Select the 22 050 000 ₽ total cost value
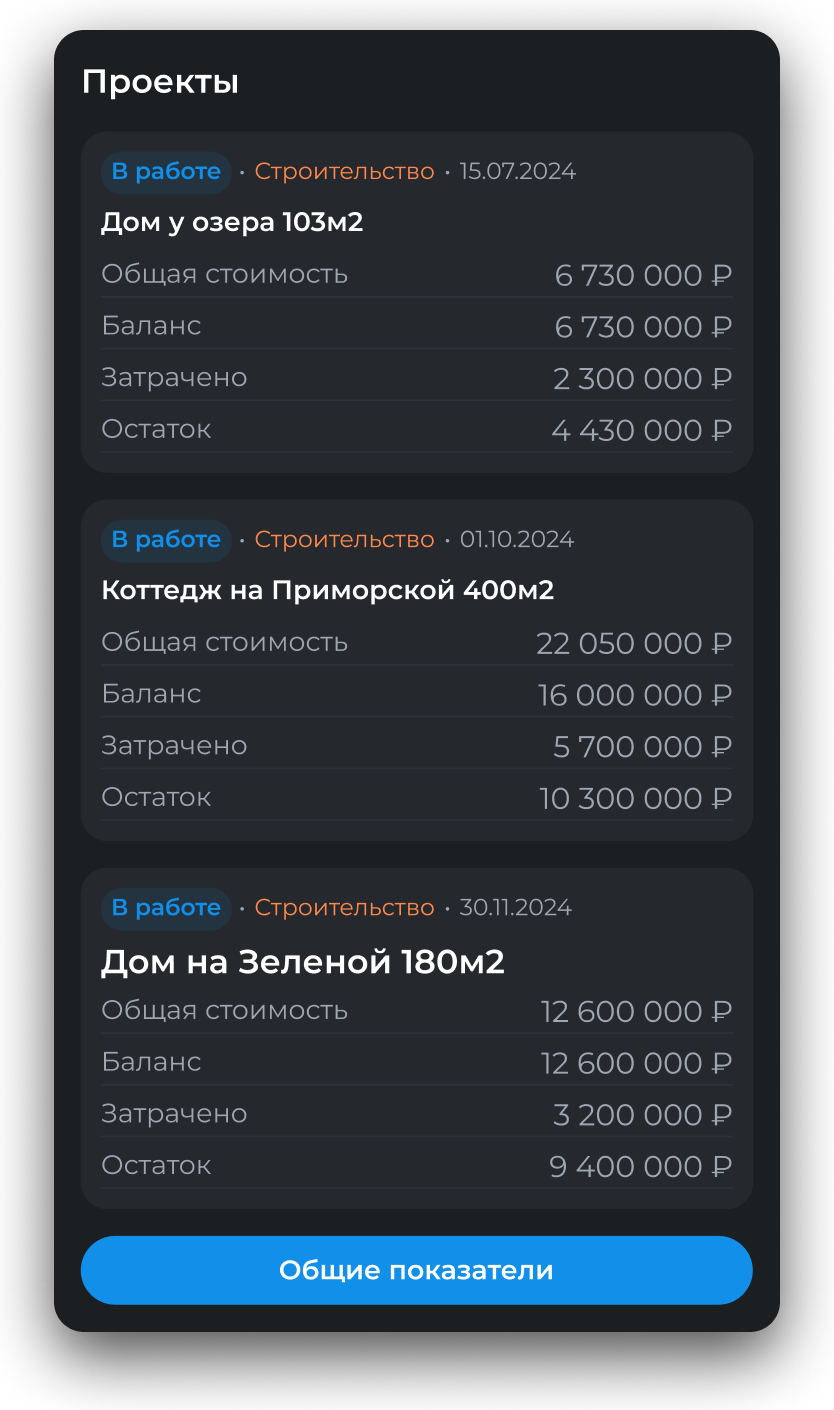Screen dimensions: 834x1410 [x=634, y=643]
